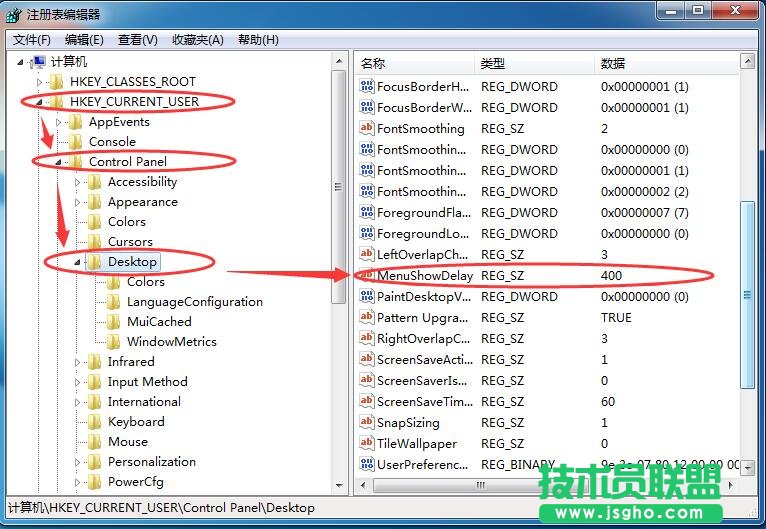Image resolution: width=766 pixels, height=529 pixels.
Task: Expand the Accessibility key
Action: pos(78,182)
